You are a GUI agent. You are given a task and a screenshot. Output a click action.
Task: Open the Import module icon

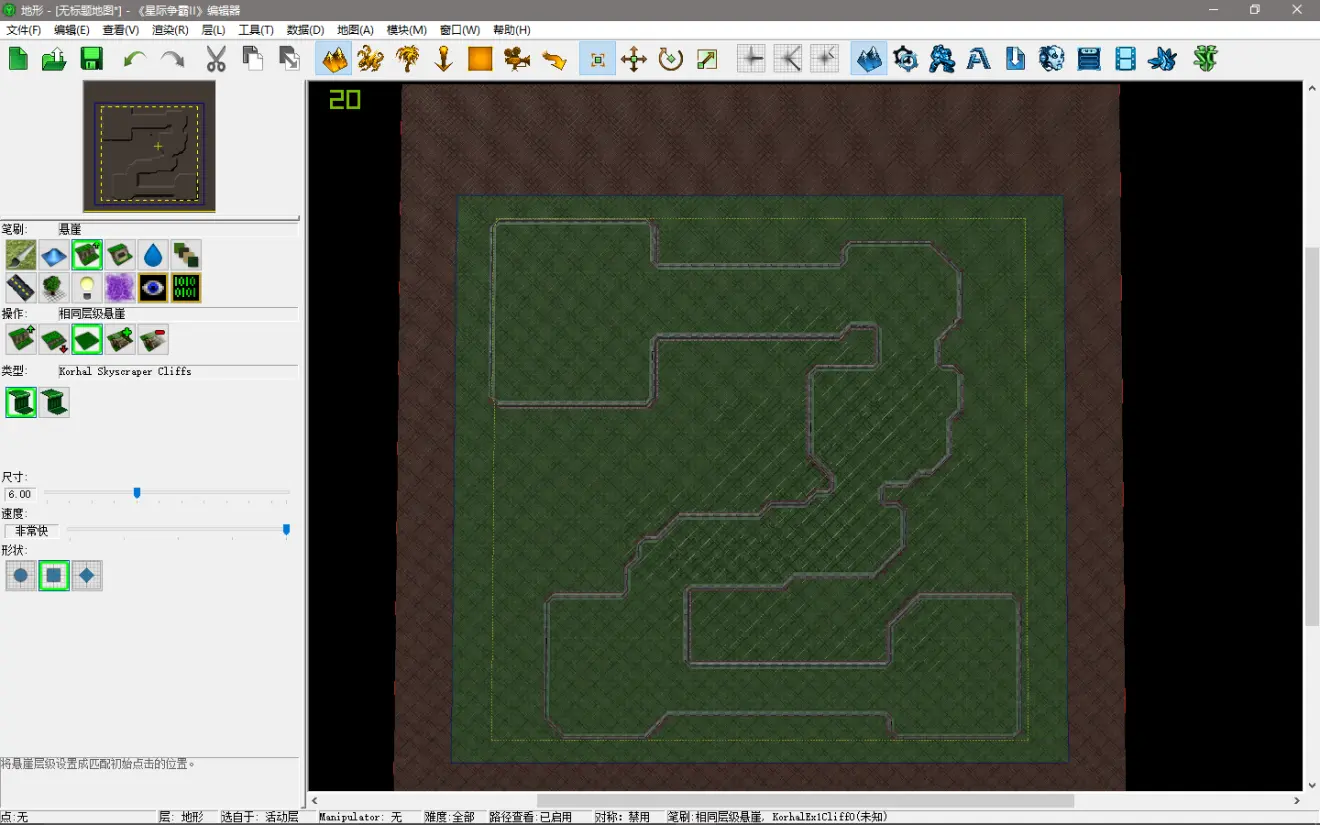tap(1015, 59)
